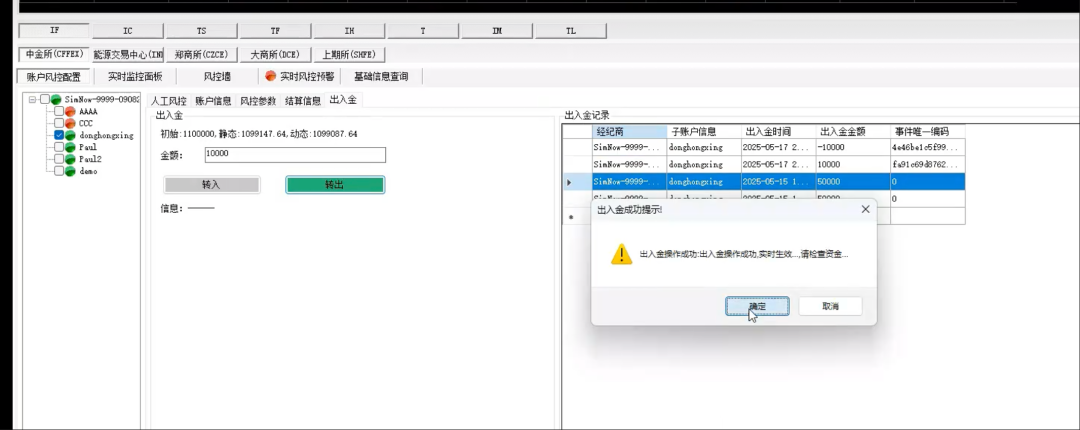Select the 中金所(CFFEX) exchange button
Image resolution: width=1080 pixels, height=430 pixels.
(54, 54)
